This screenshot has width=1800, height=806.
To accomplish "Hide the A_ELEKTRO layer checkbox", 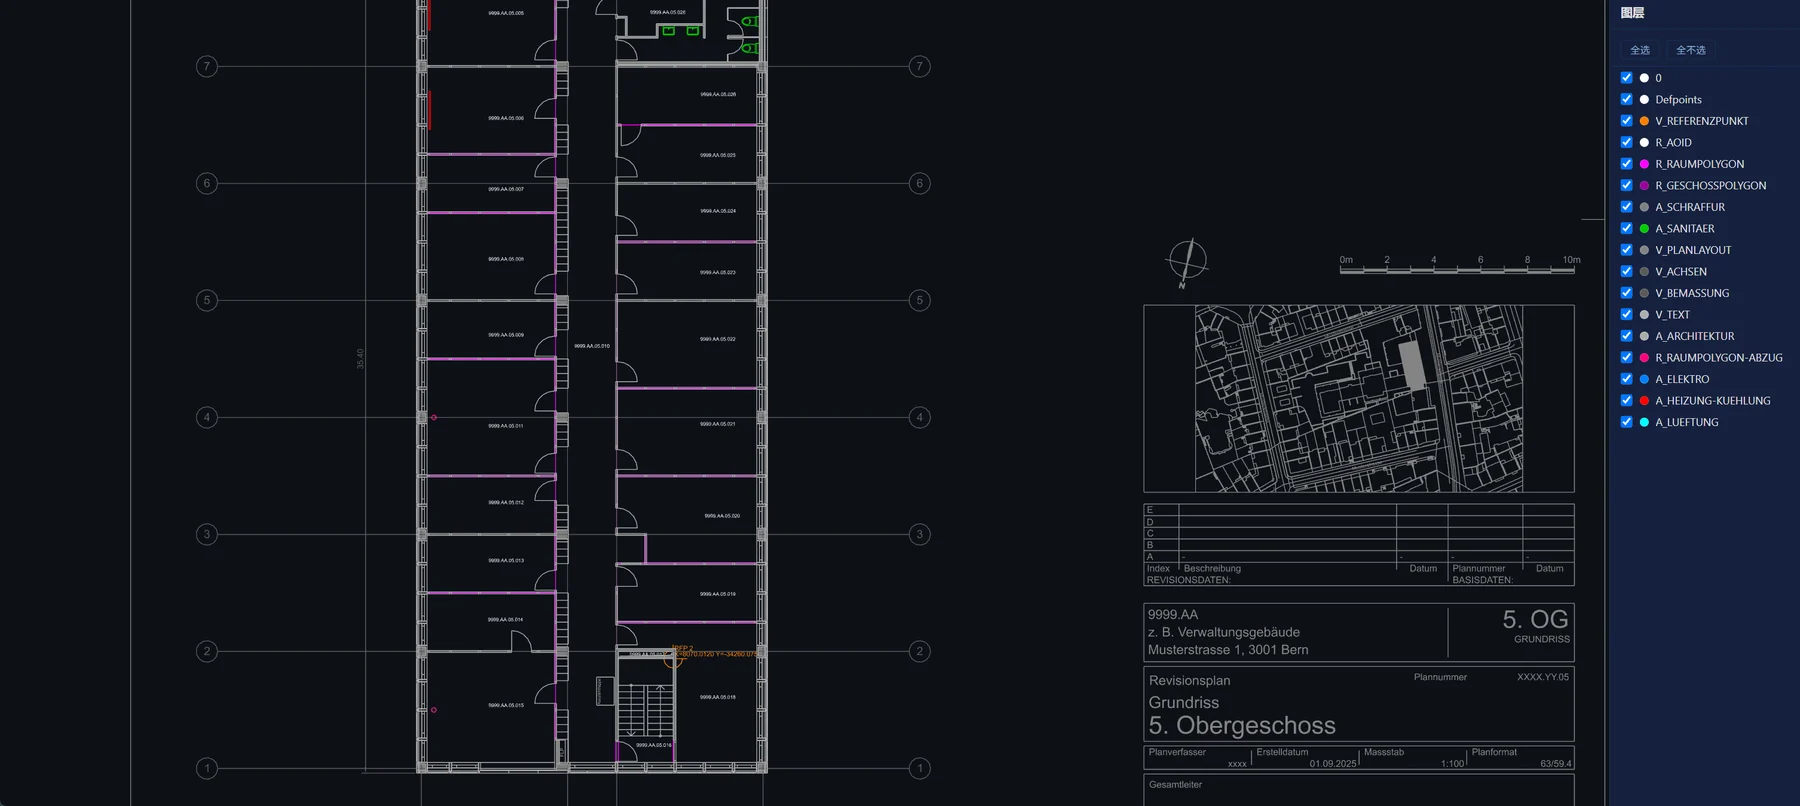I will [1626, 379].
